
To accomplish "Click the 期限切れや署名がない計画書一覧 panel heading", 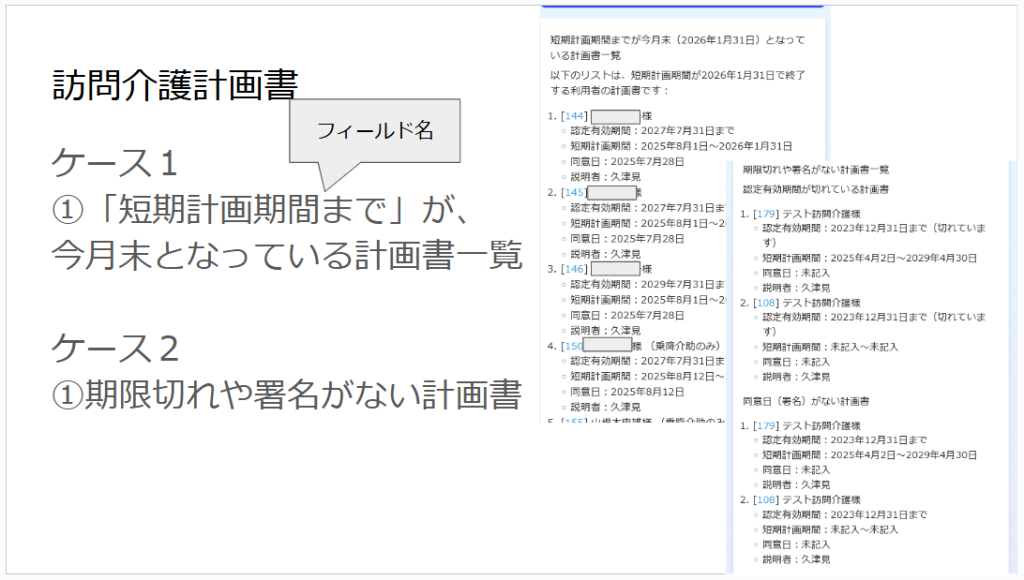I will [x=815, y=170].
